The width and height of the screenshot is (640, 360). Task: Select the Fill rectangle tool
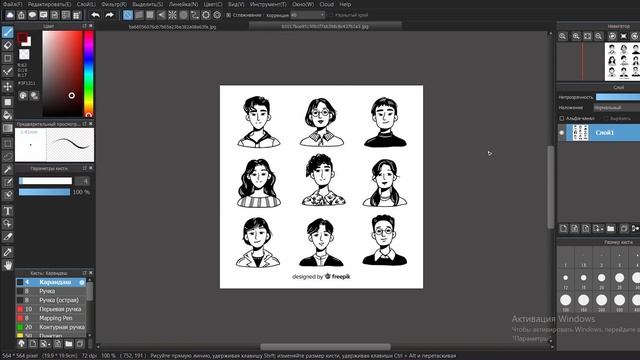click(8, 102)
